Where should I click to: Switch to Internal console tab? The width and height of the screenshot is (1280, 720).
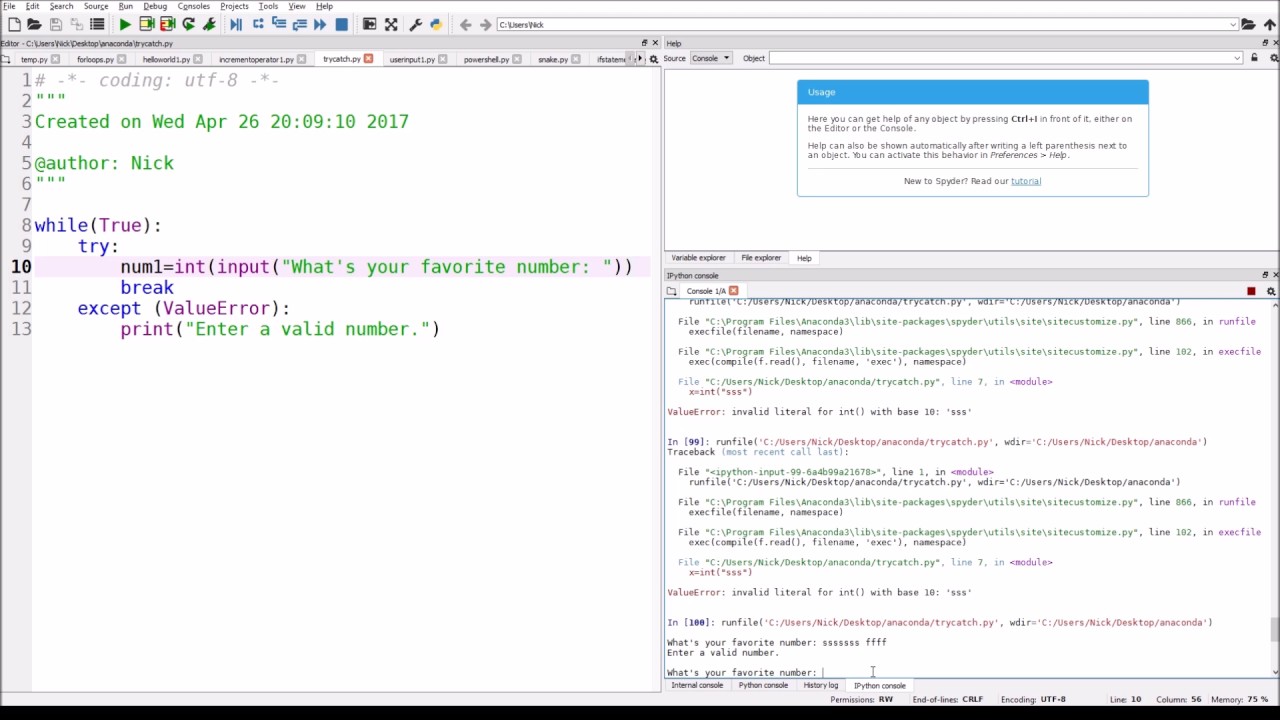point(697,686)
